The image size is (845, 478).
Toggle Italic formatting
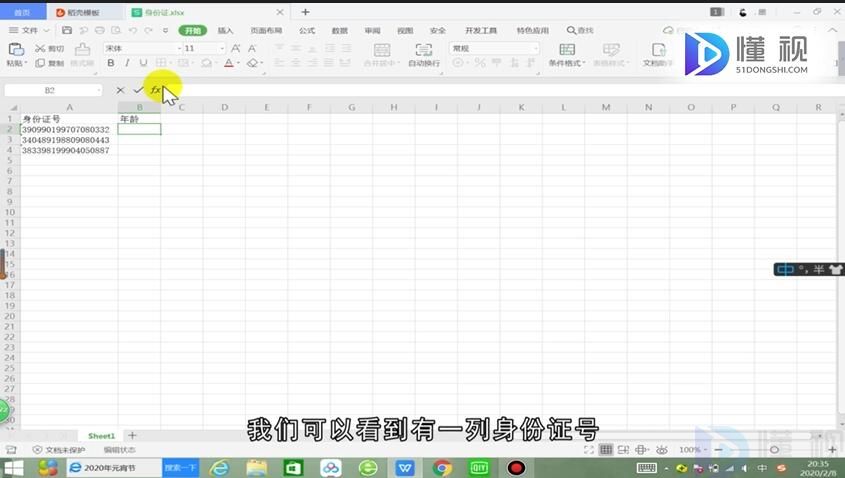click(x=127, y=63)
